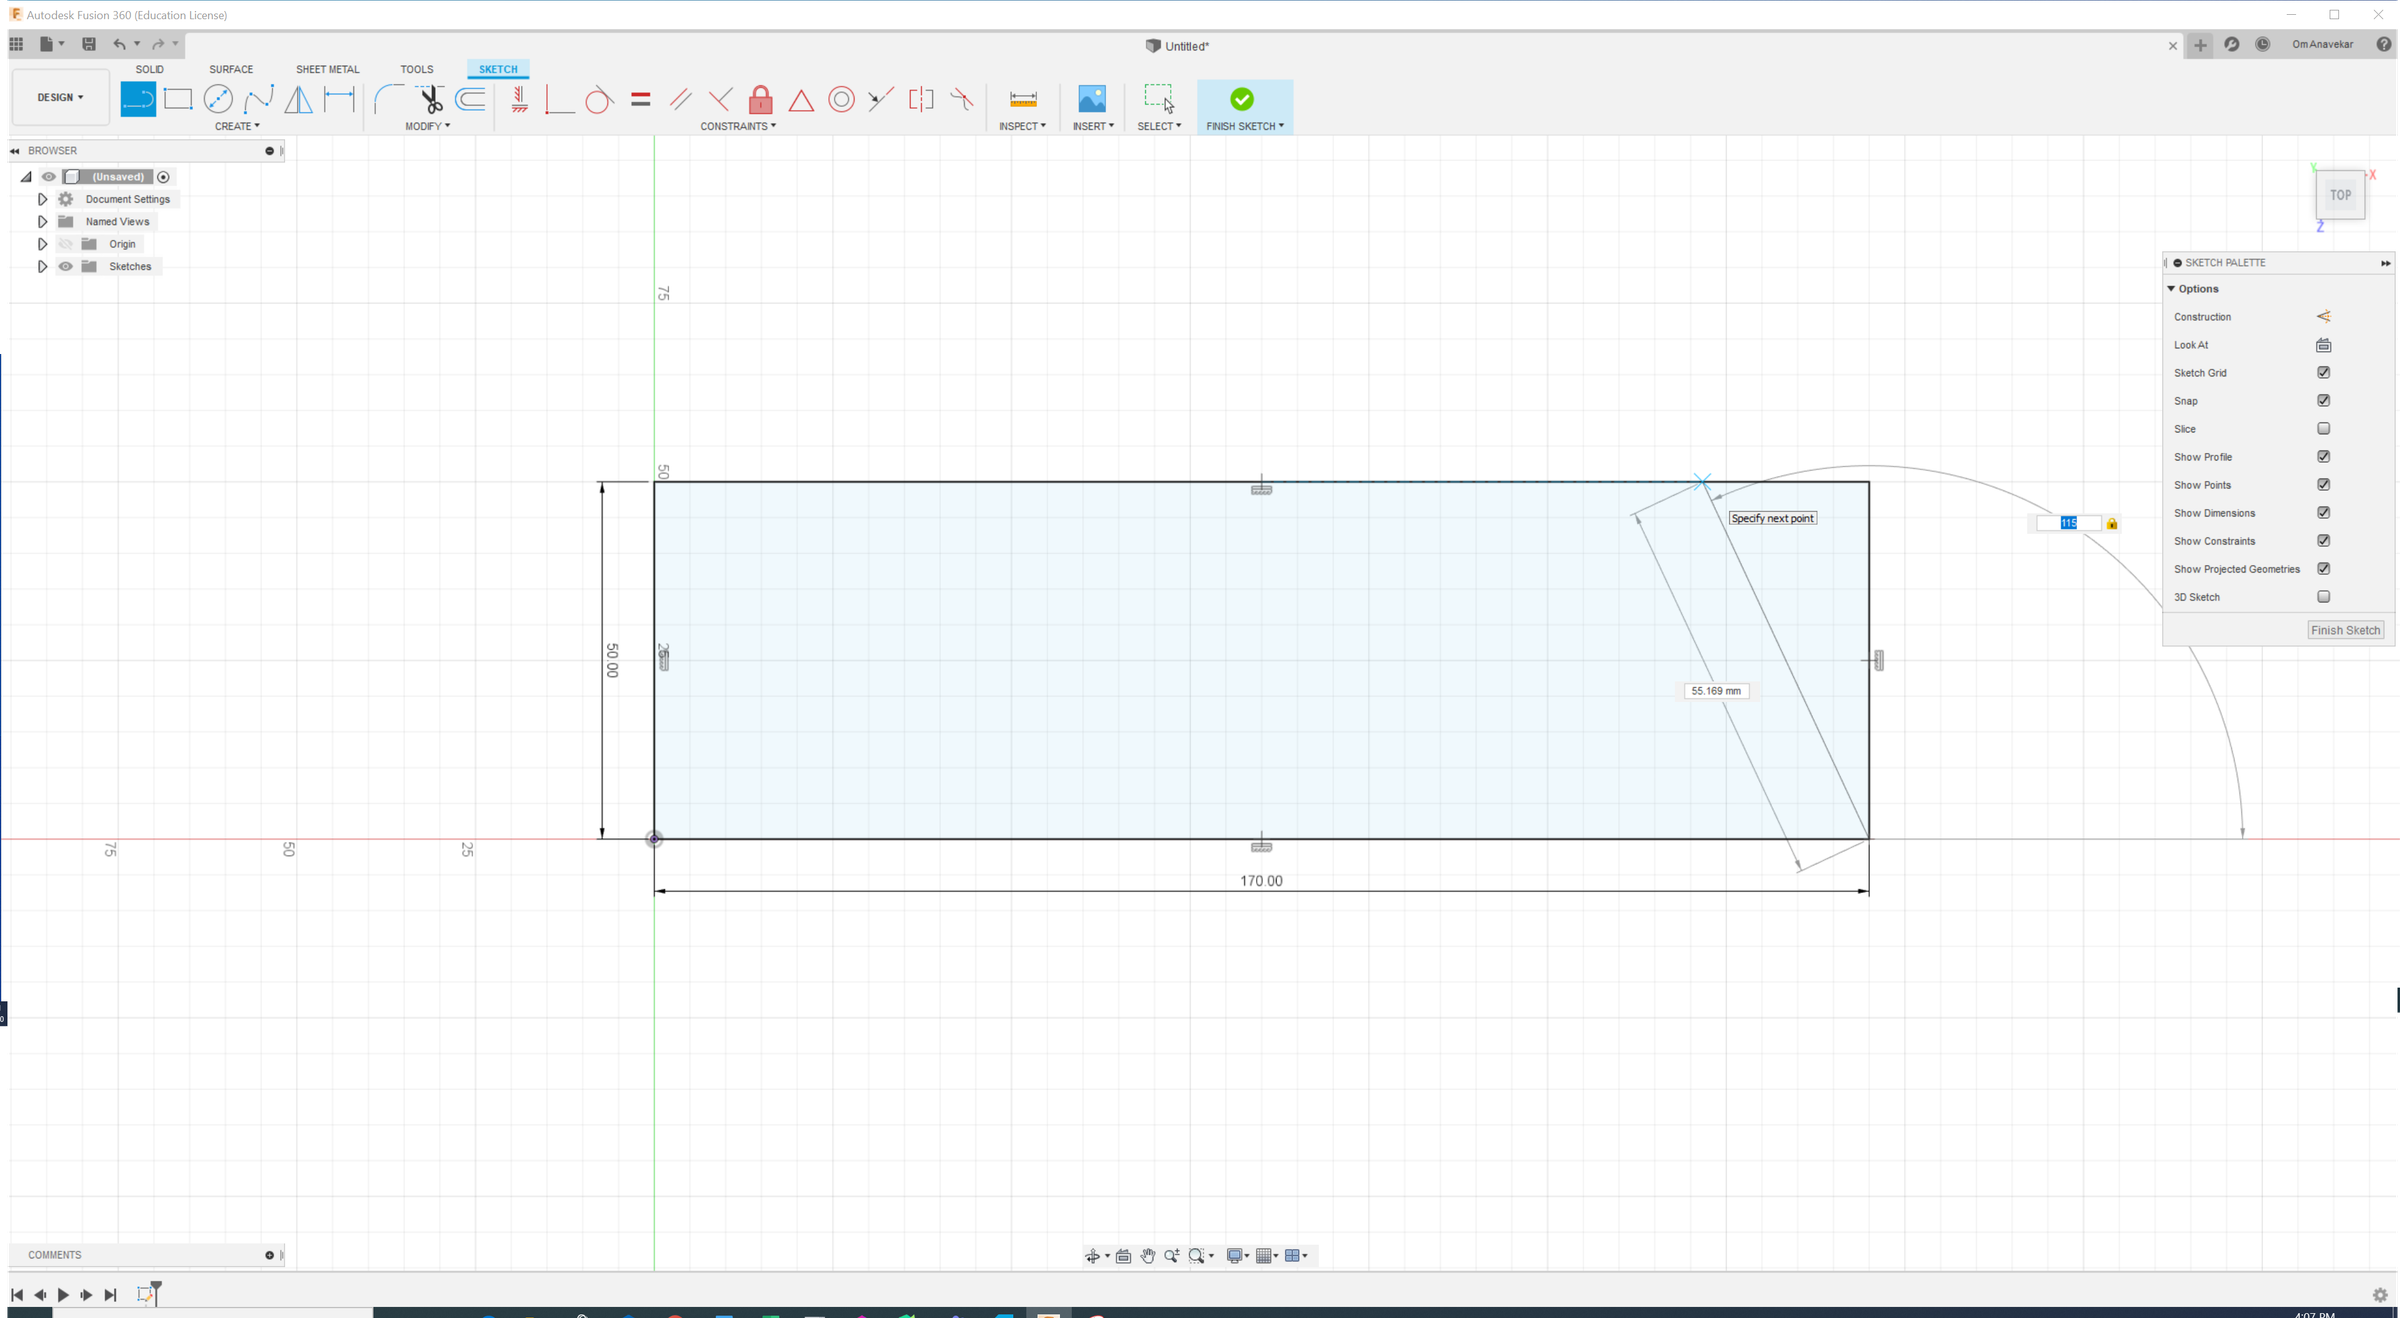Screen dimensions: 2400x1318
Task: Click the Fix/UnFix lock constraint
Action: 761,99
